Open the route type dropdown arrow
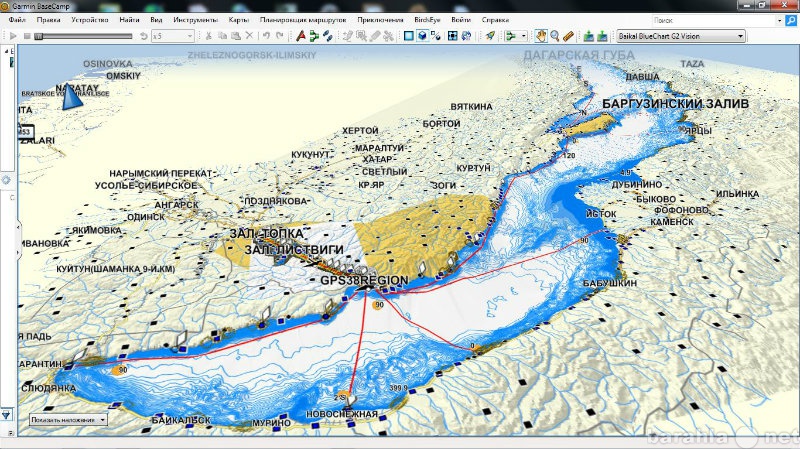 (x=523, y=36)
